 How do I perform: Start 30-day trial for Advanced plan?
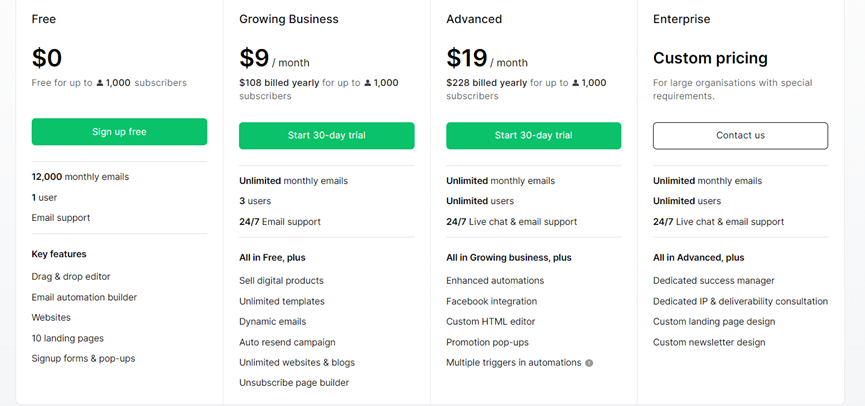click(533, 136)
